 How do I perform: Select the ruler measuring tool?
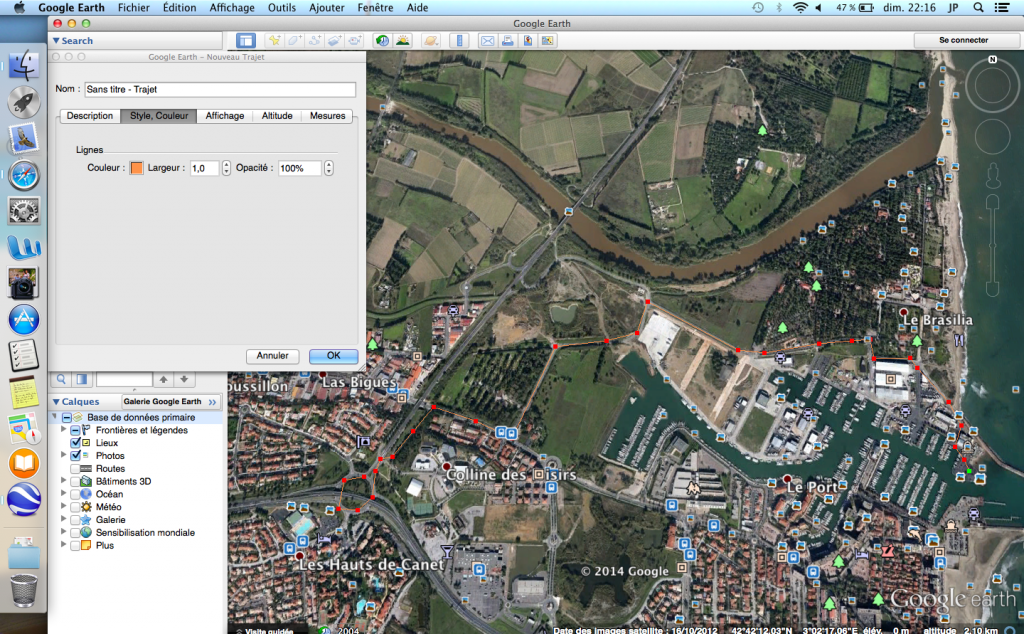460,41
